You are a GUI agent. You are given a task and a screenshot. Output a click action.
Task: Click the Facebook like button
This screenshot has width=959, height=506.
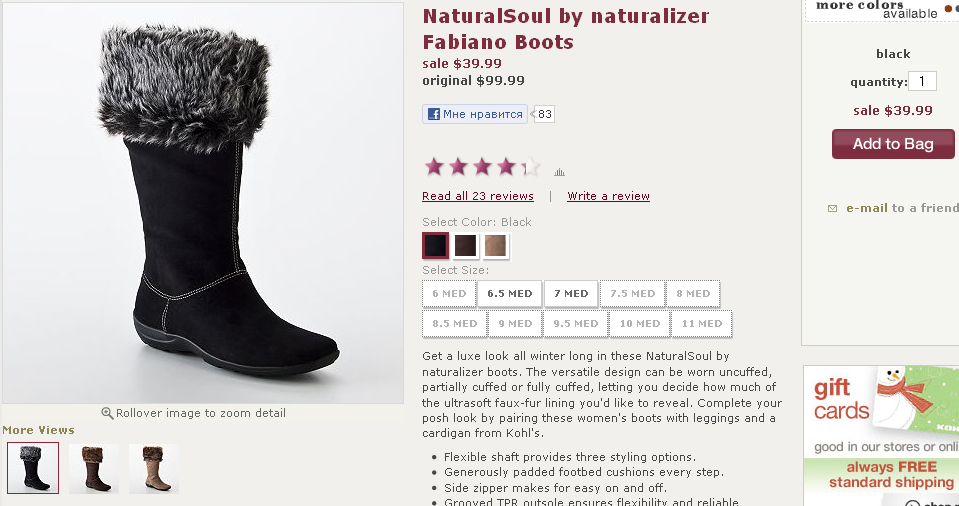pos(475,114)
